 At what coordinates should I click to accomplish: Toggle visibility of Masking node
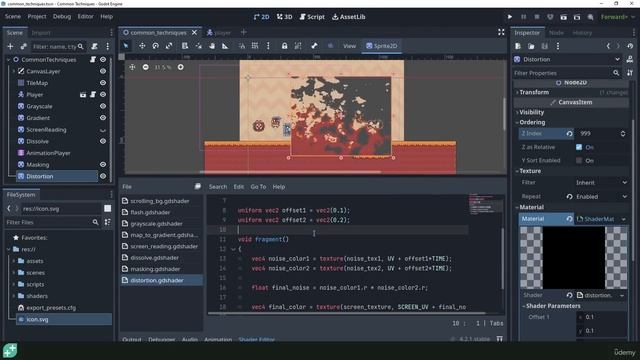pos(103,164)
